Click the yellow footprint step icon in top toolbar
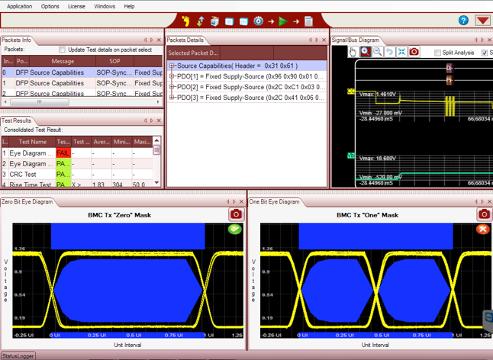The width and height of the screenshot is (493, 360). [186, 21]
